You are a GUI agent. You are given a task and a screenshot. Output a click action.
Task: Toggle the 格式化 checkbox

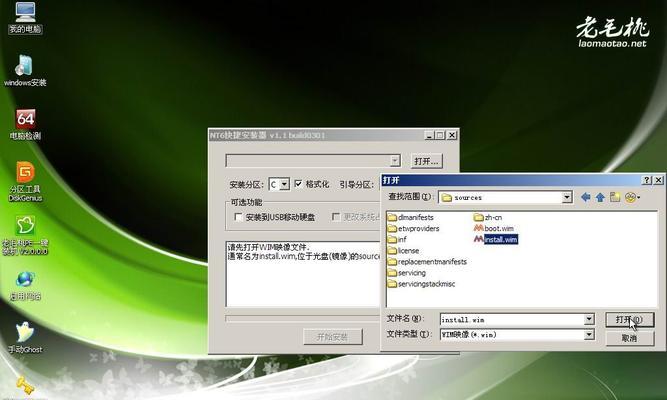tap(299, 184)
